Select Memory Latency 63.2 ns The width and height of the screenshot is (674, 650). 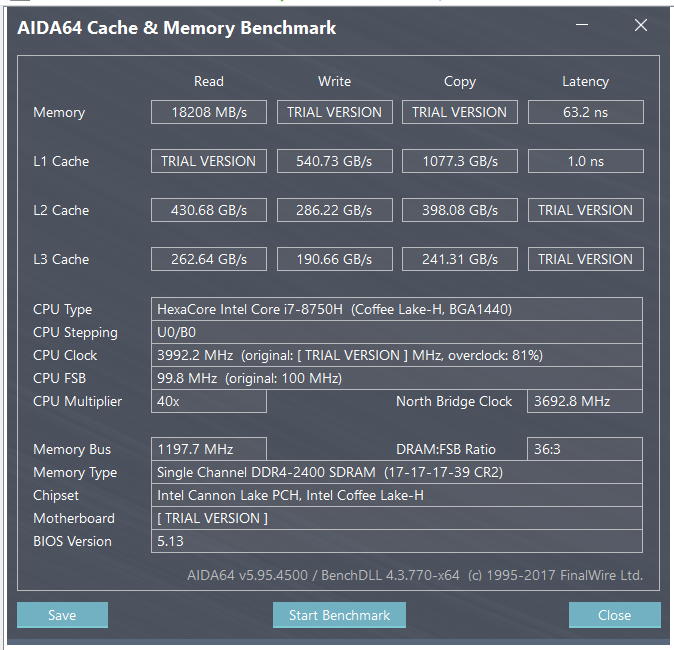(x=586, y=112)
